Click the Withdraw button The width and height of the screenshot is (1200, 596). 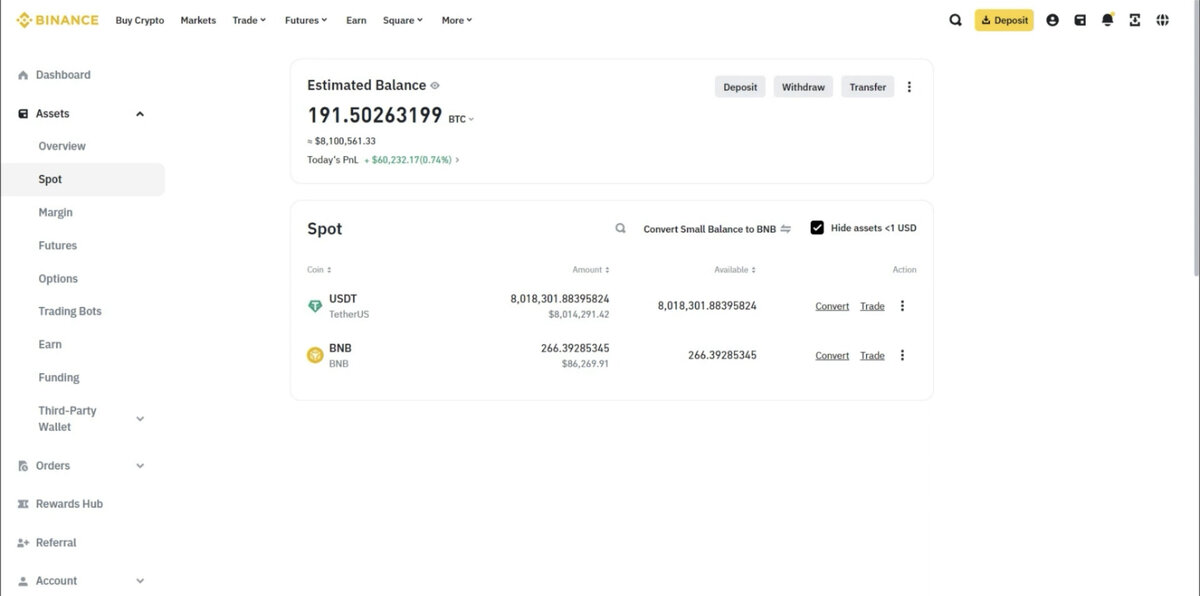[803, 87]
